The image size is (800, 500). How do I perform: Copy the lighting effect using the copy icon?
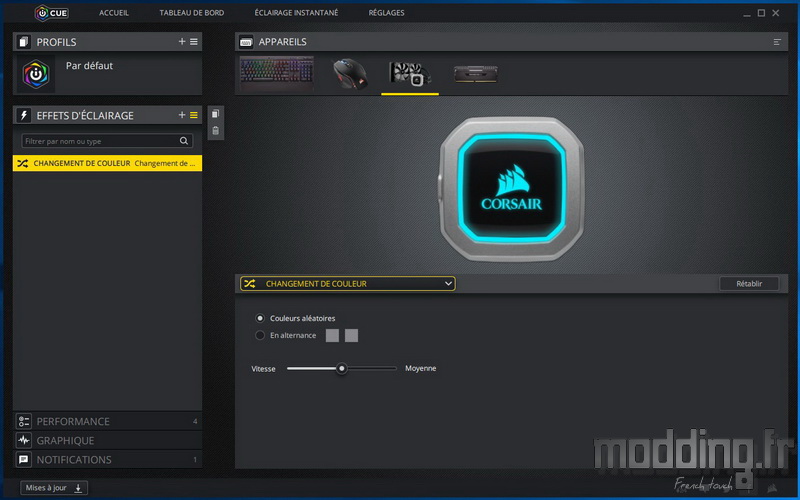(x=215, y=114)
